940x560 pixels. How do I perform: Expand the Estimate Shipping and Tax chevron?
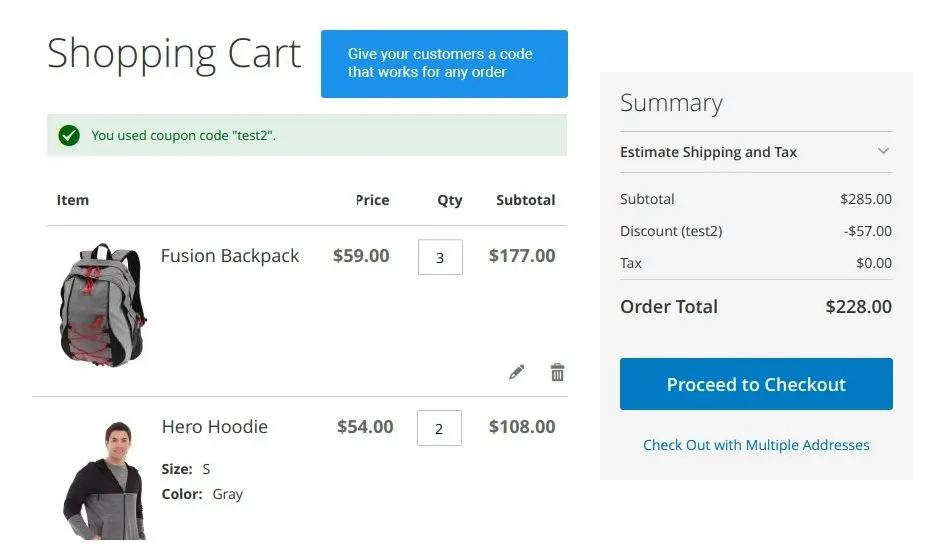883,151
